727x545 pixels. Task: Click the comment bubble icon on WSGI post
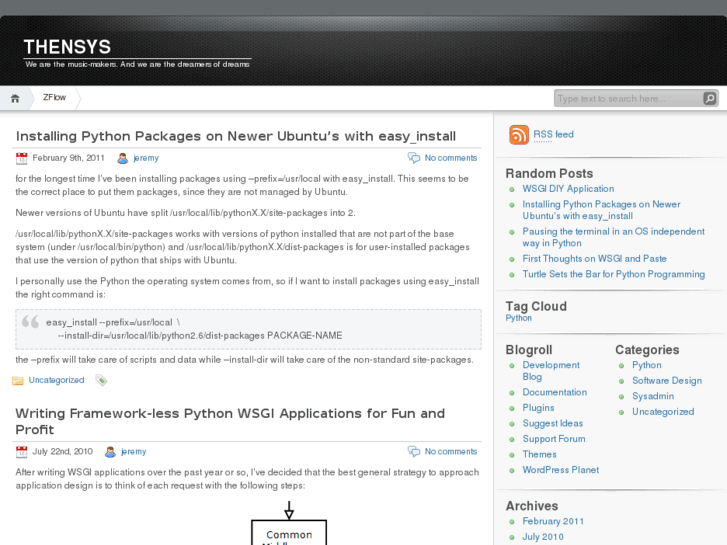tap(413, 451)
